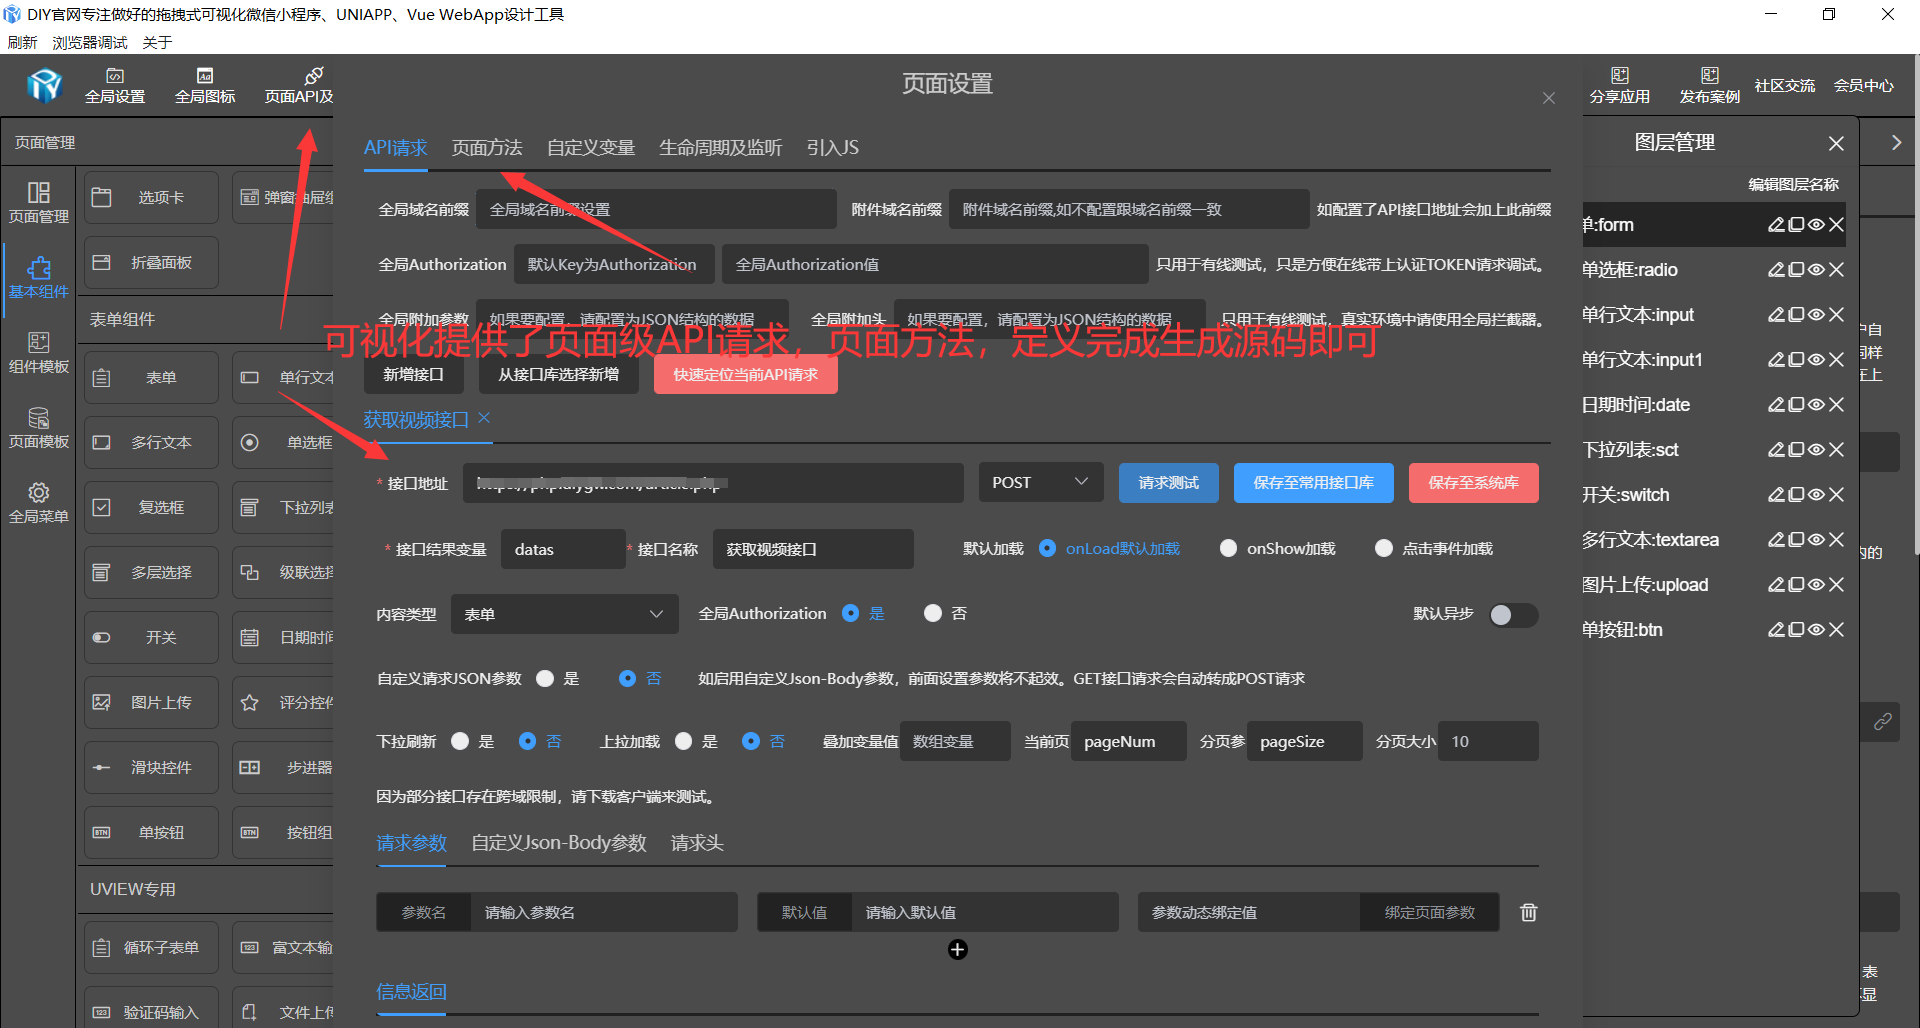Switch sidebar to 全局菜单

(39, 502)
